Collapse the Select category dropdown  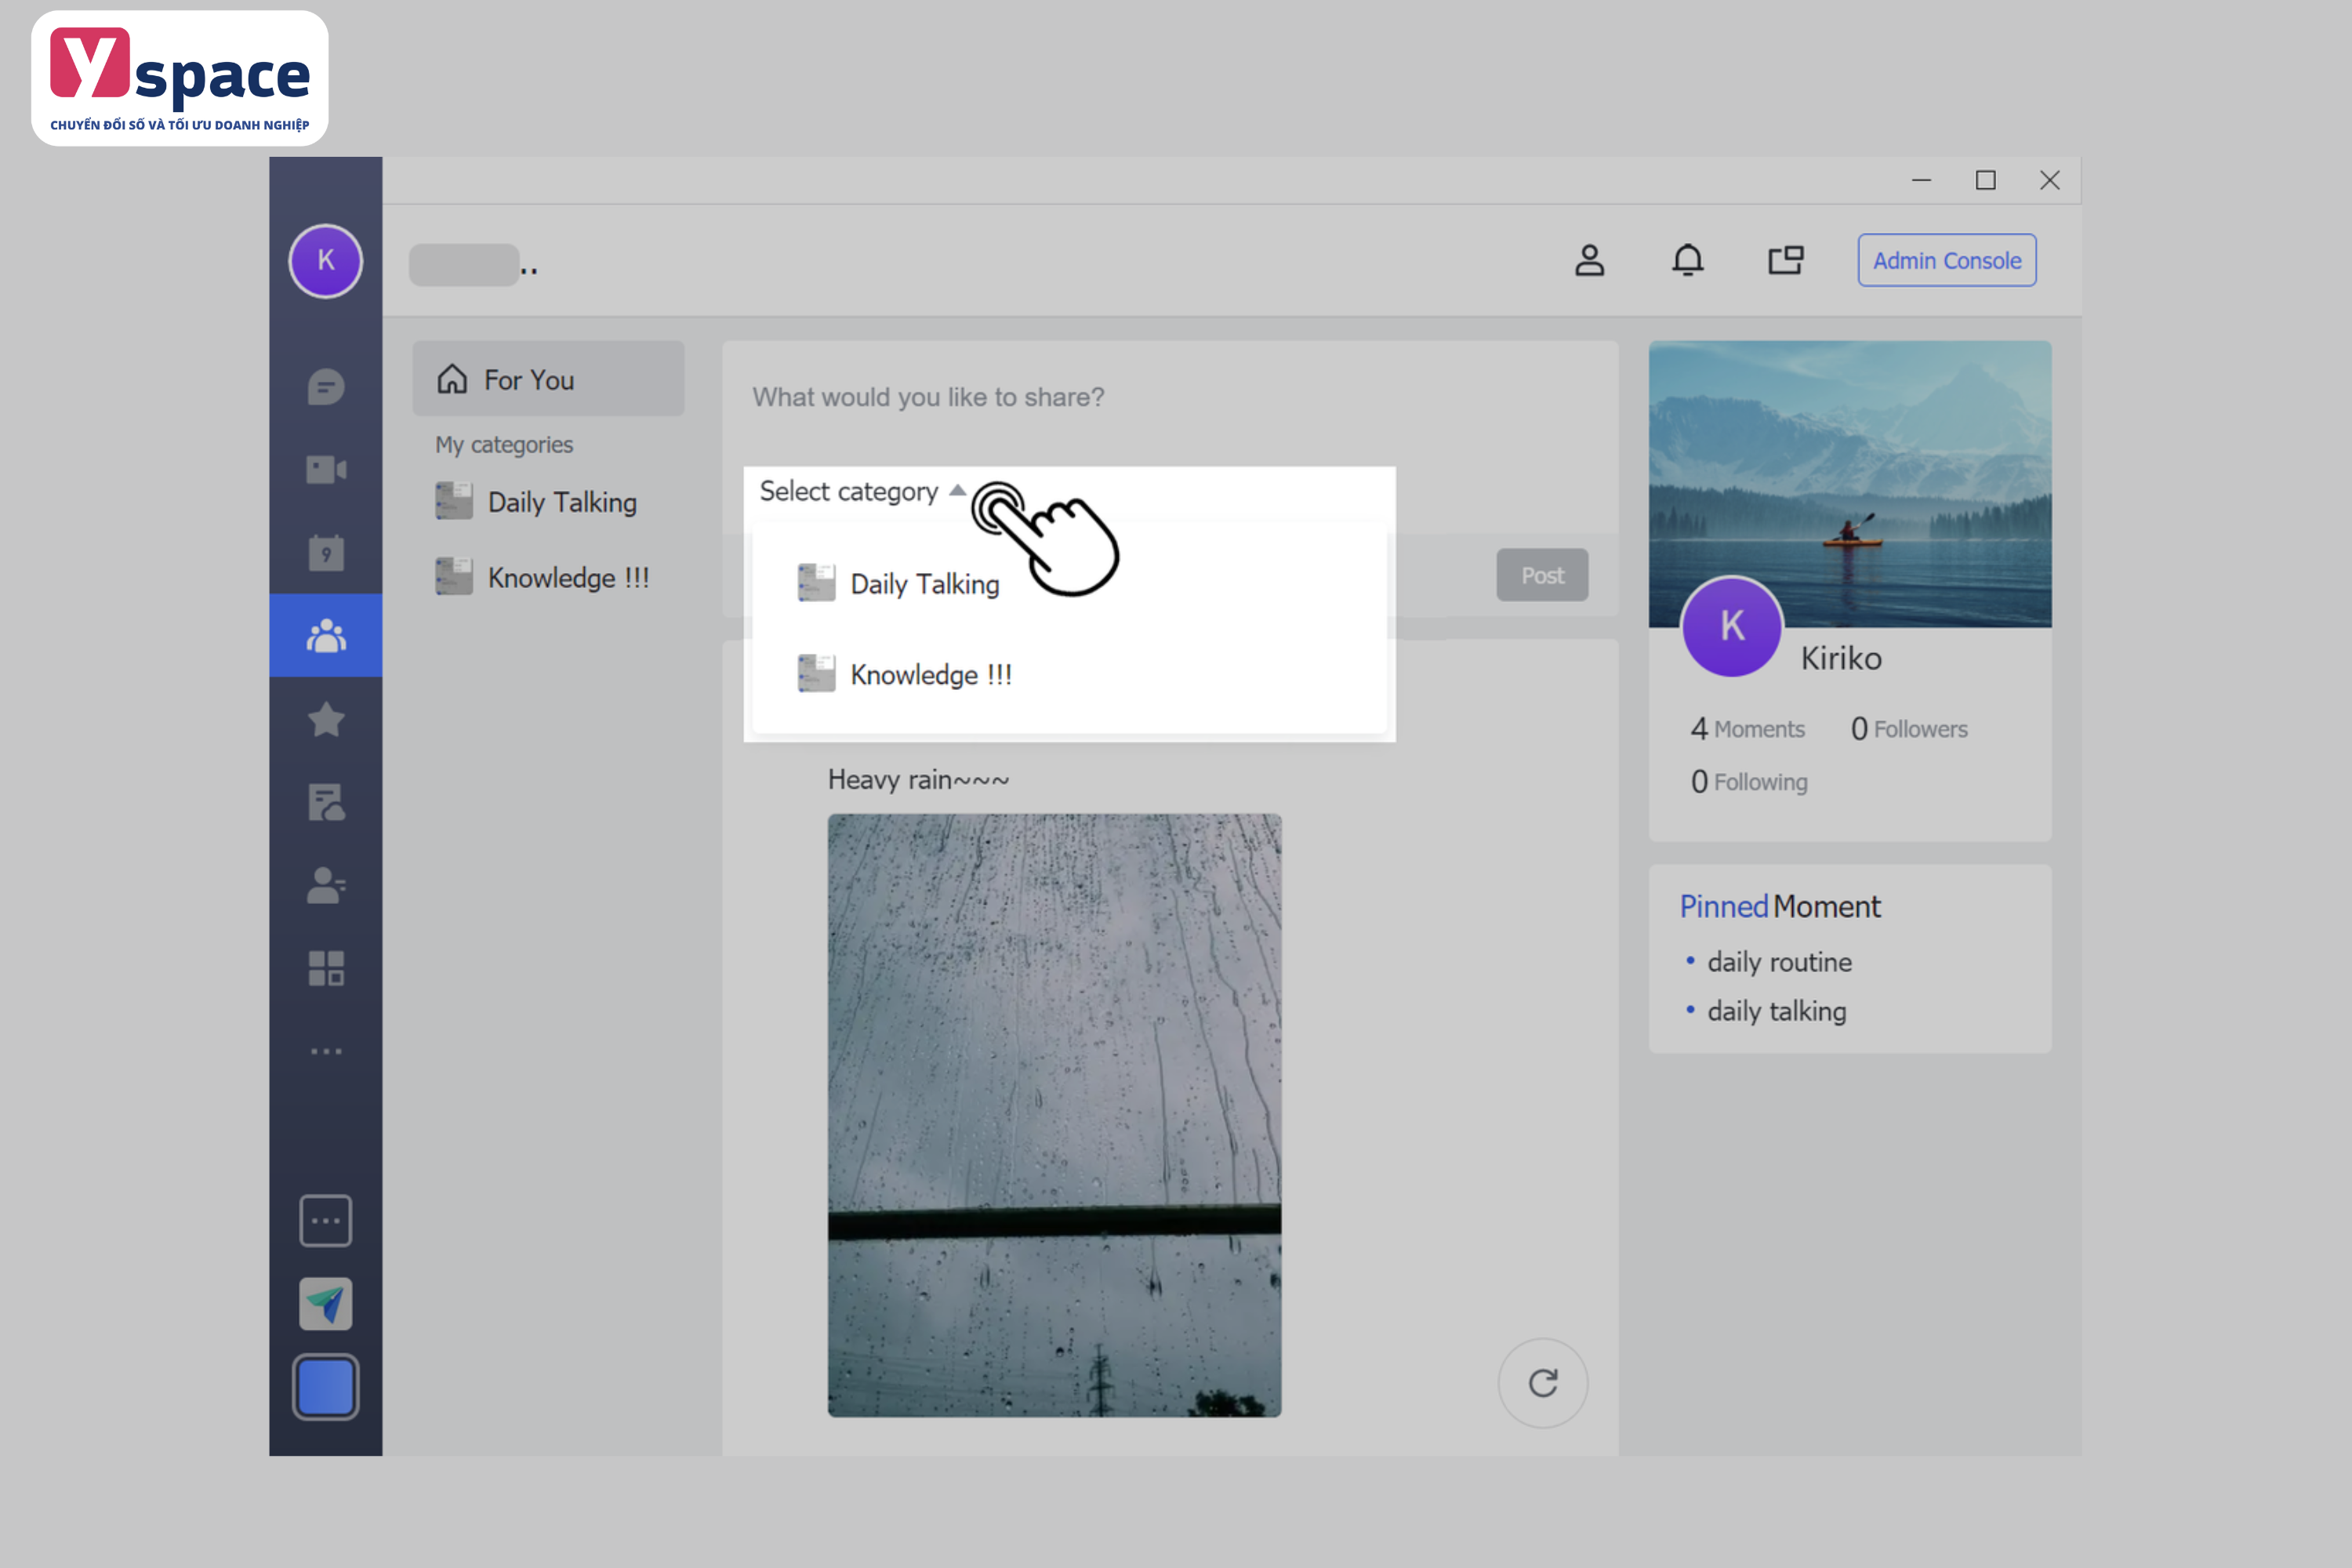pos(957,490)
